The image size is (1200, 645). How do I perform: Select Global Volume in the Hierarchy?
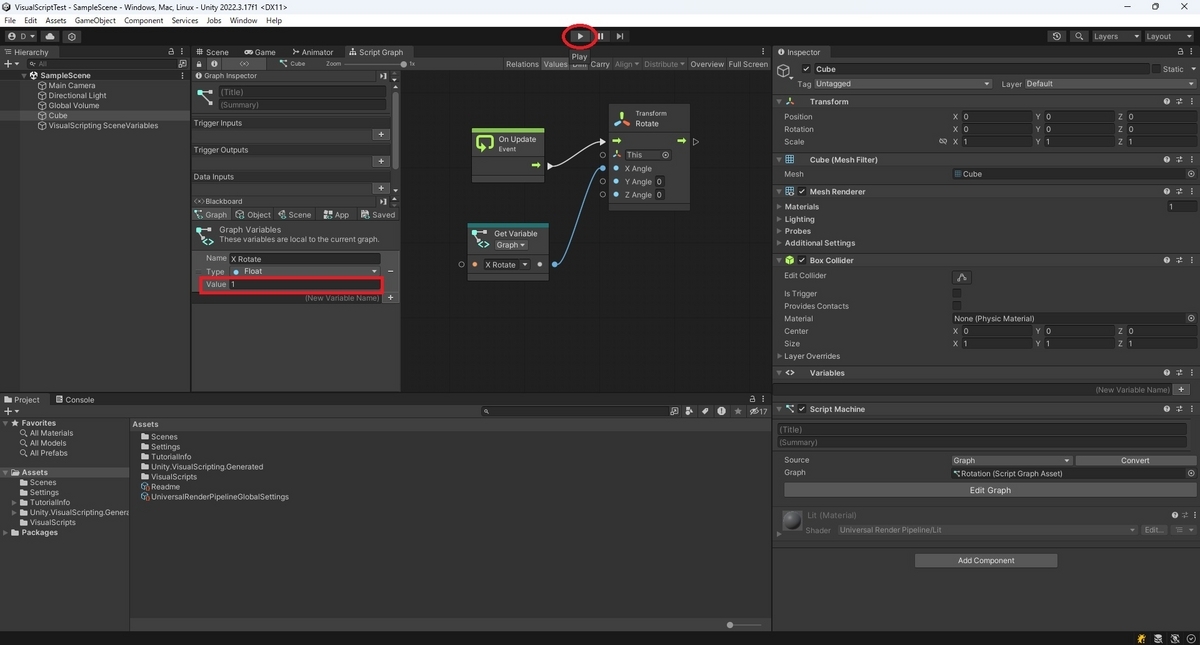coord(73,106)
